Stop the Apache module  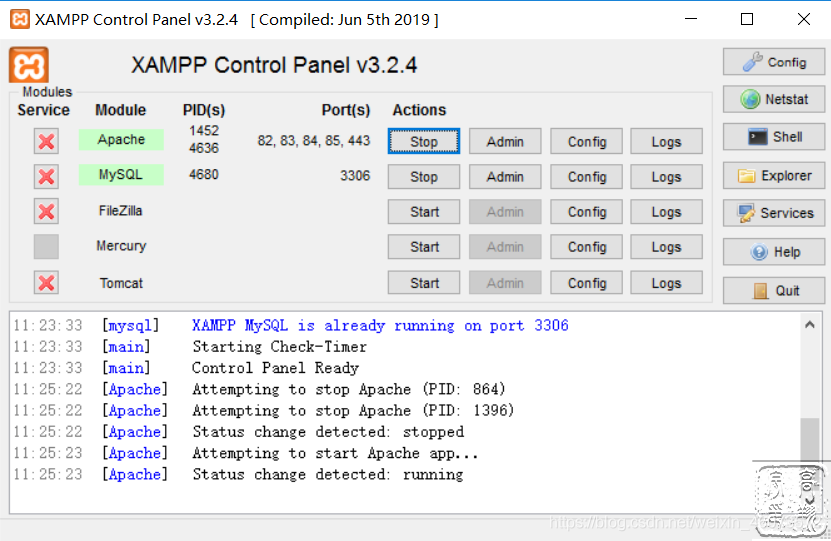click(x=423, y=141)
